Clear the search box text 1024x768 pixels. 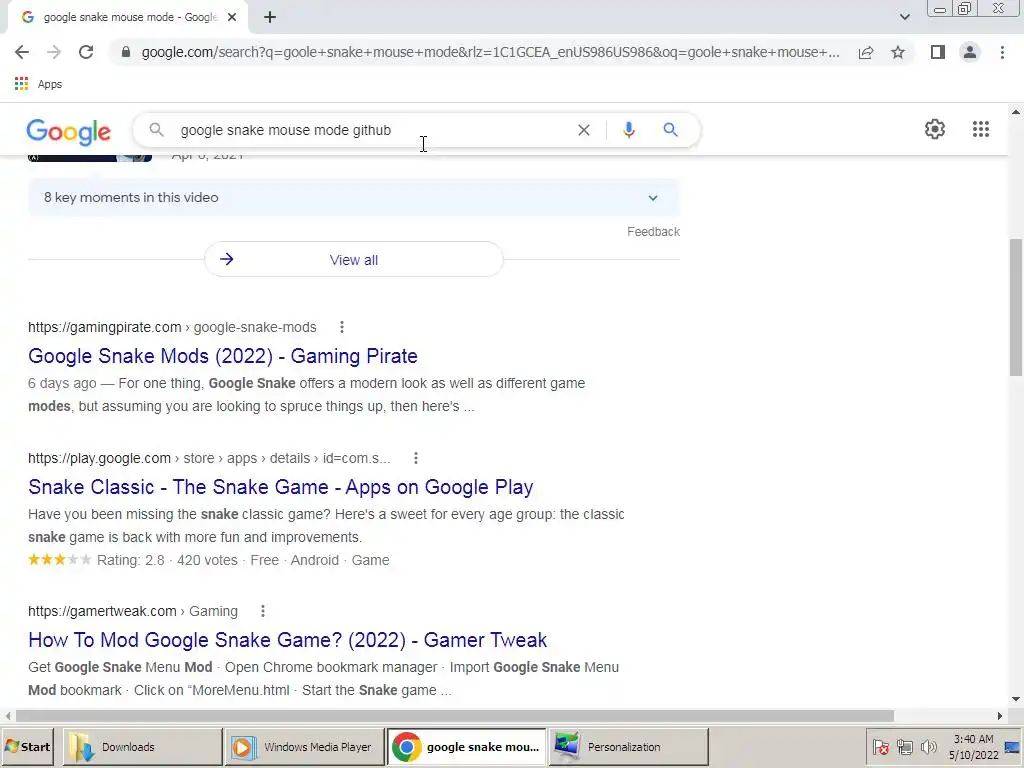(584, 130)
